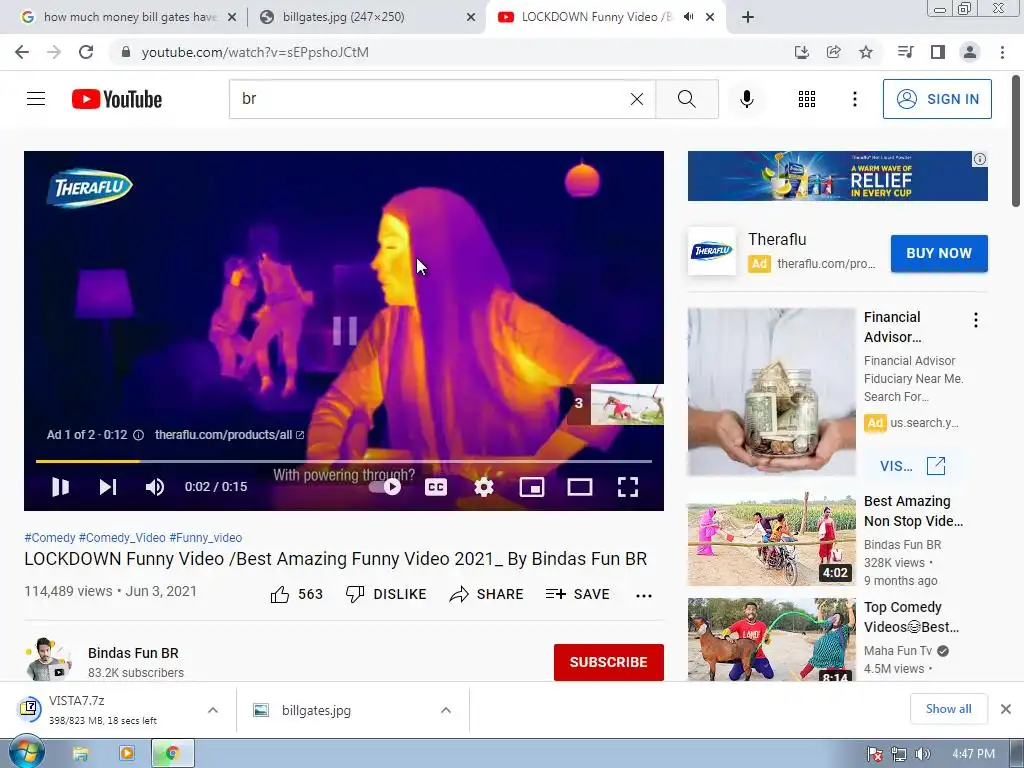Click the #Comedy hashtag
The height and width of the screenshot is (768, 1024).
(50, 537)
